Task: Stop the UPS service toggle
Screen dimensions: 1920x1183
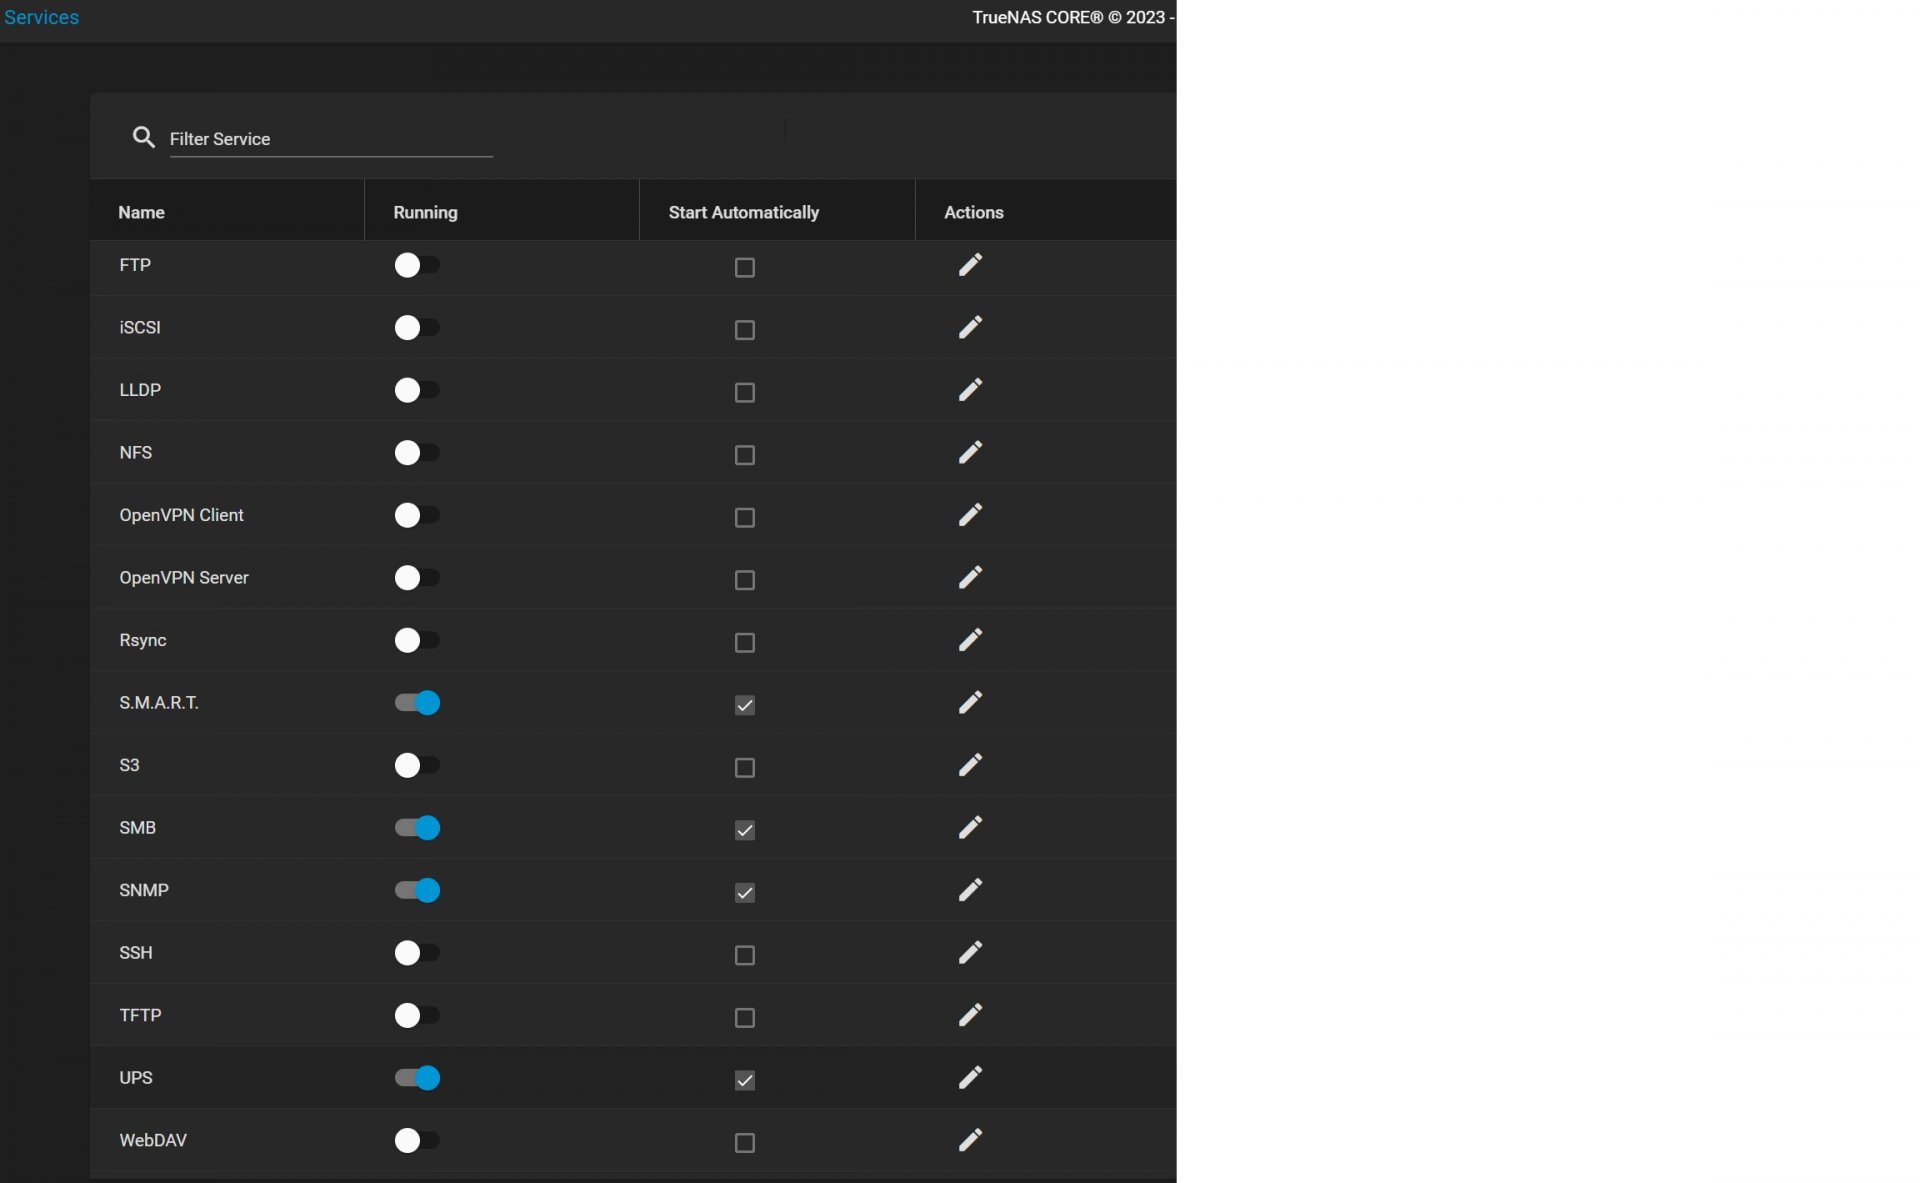Action: (x=416, y=1078)
